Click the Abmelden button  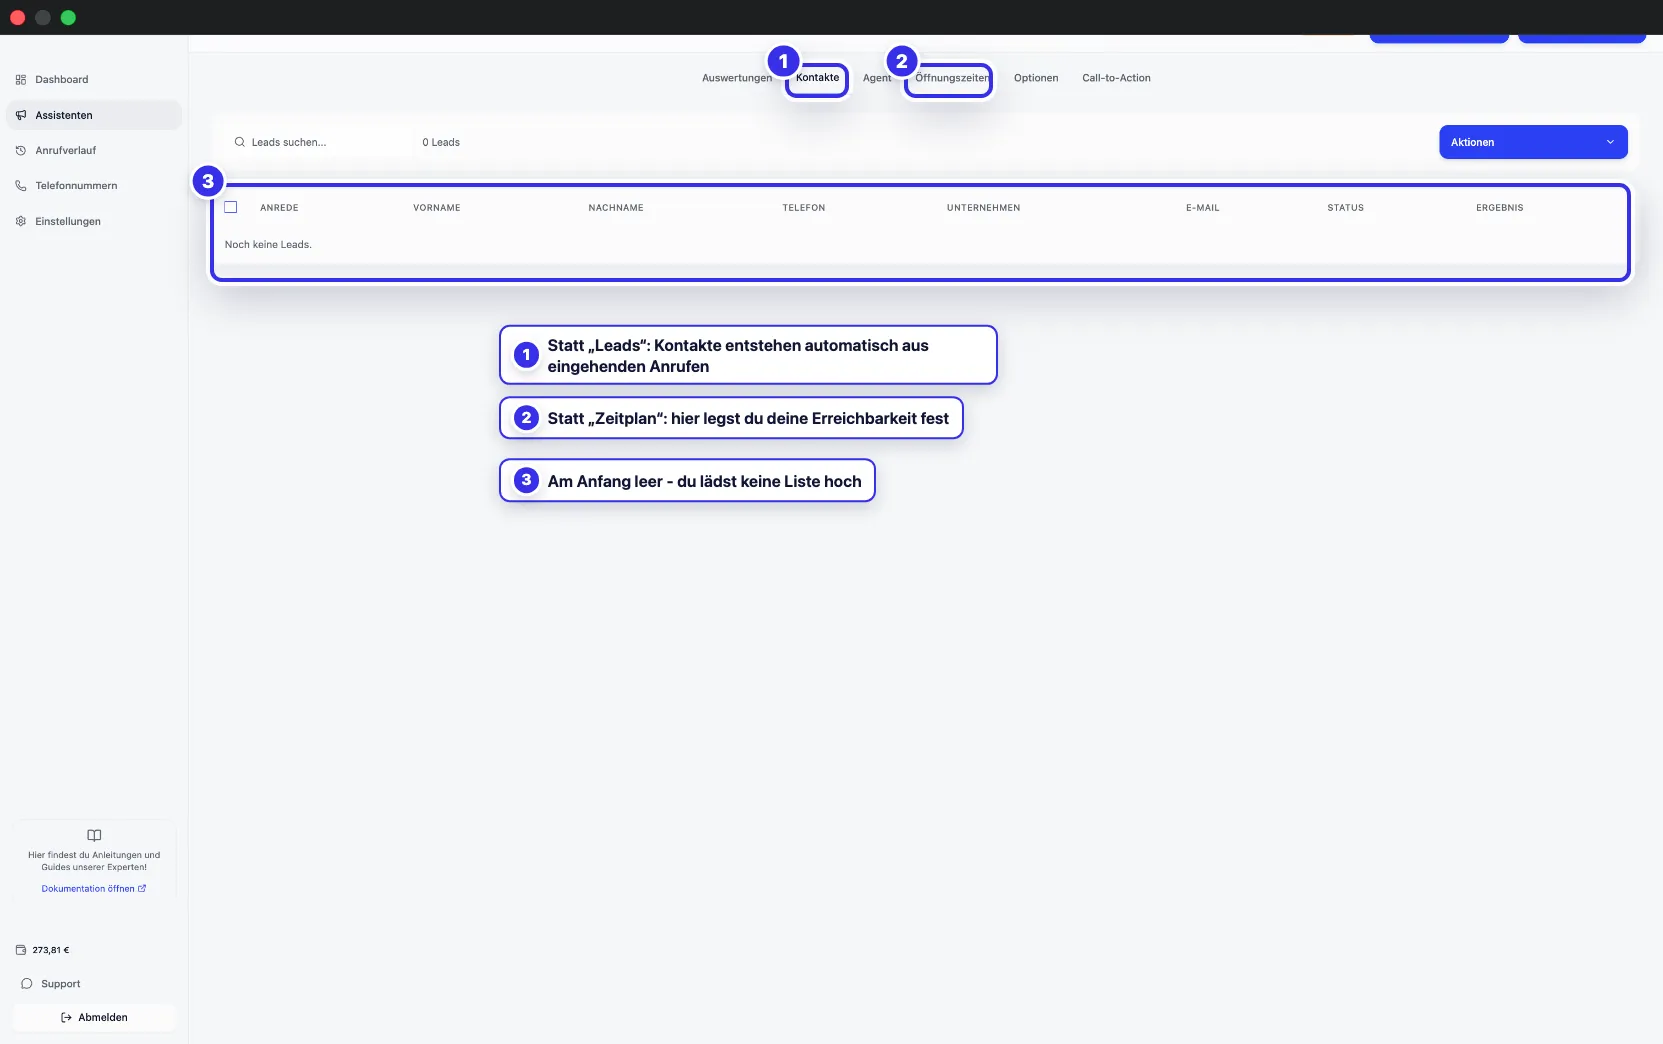[94, 1018]
